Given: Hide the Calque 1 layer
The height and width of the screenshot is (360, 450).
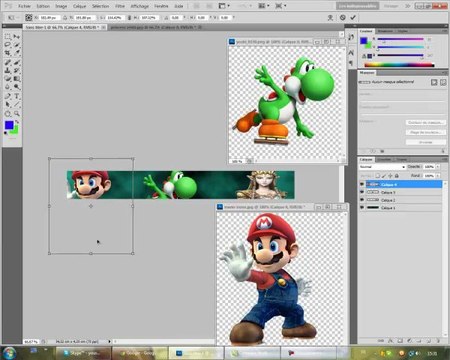Looking at the screenshot, I should pos(362,208).
